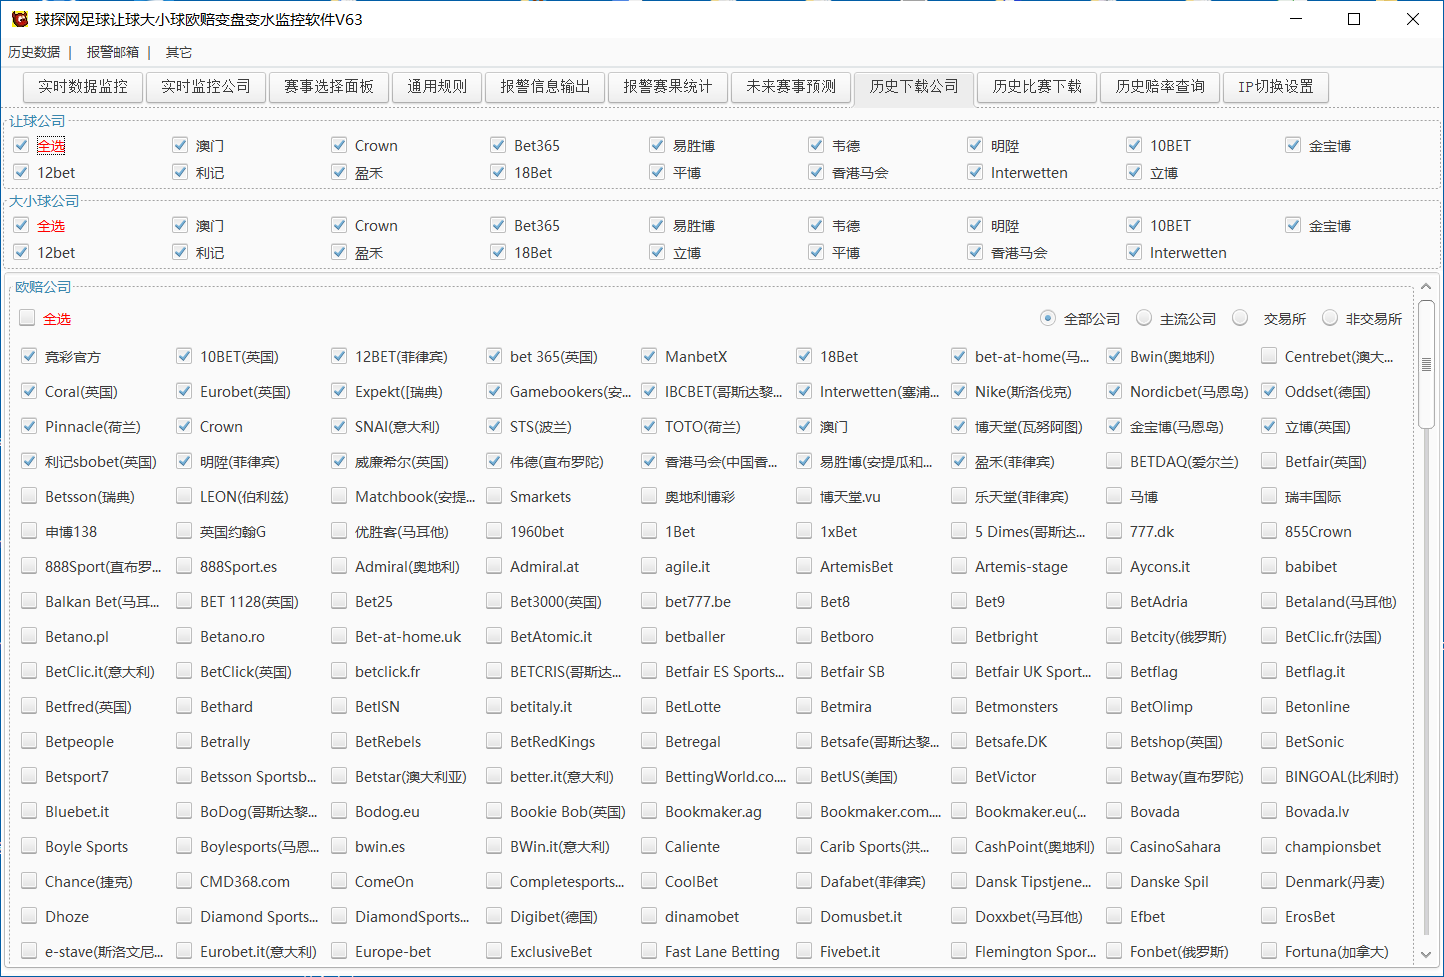Screen dimensions: 1444x977
Task: Uncheck the bet 365(英国) checkbox
Action: (494, 356)
